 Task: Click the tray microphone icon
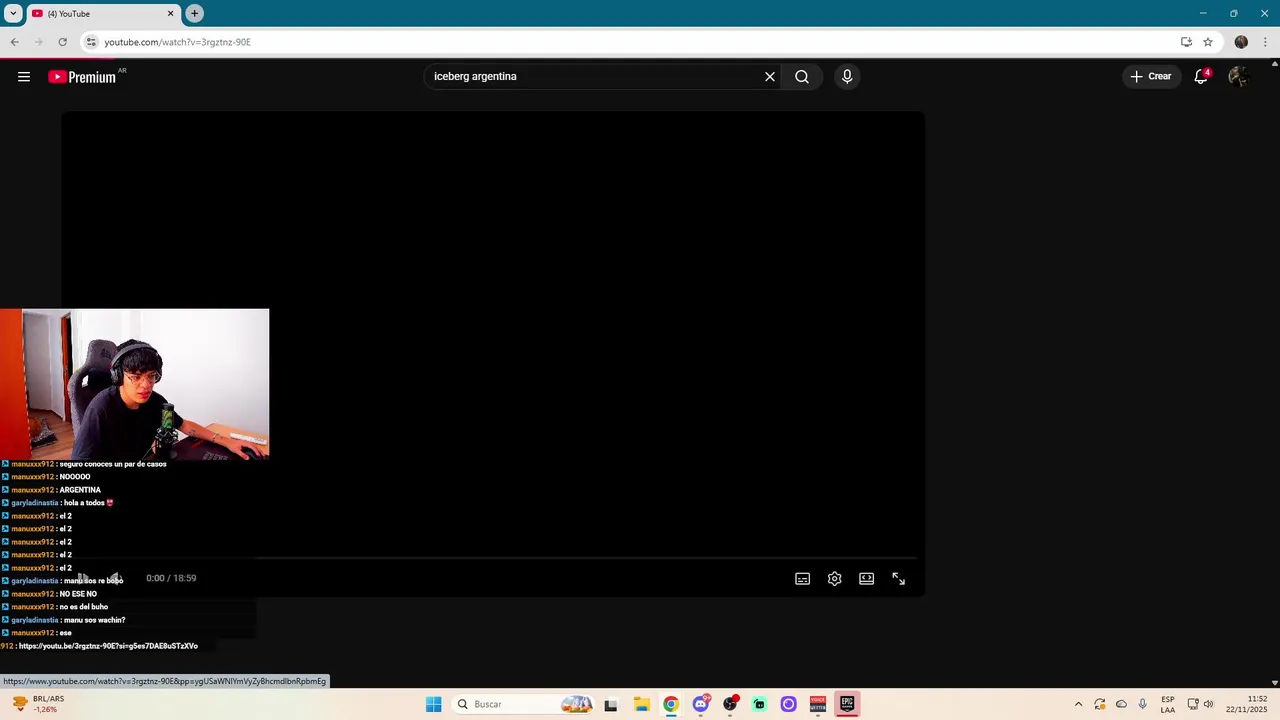[1142, 704]
